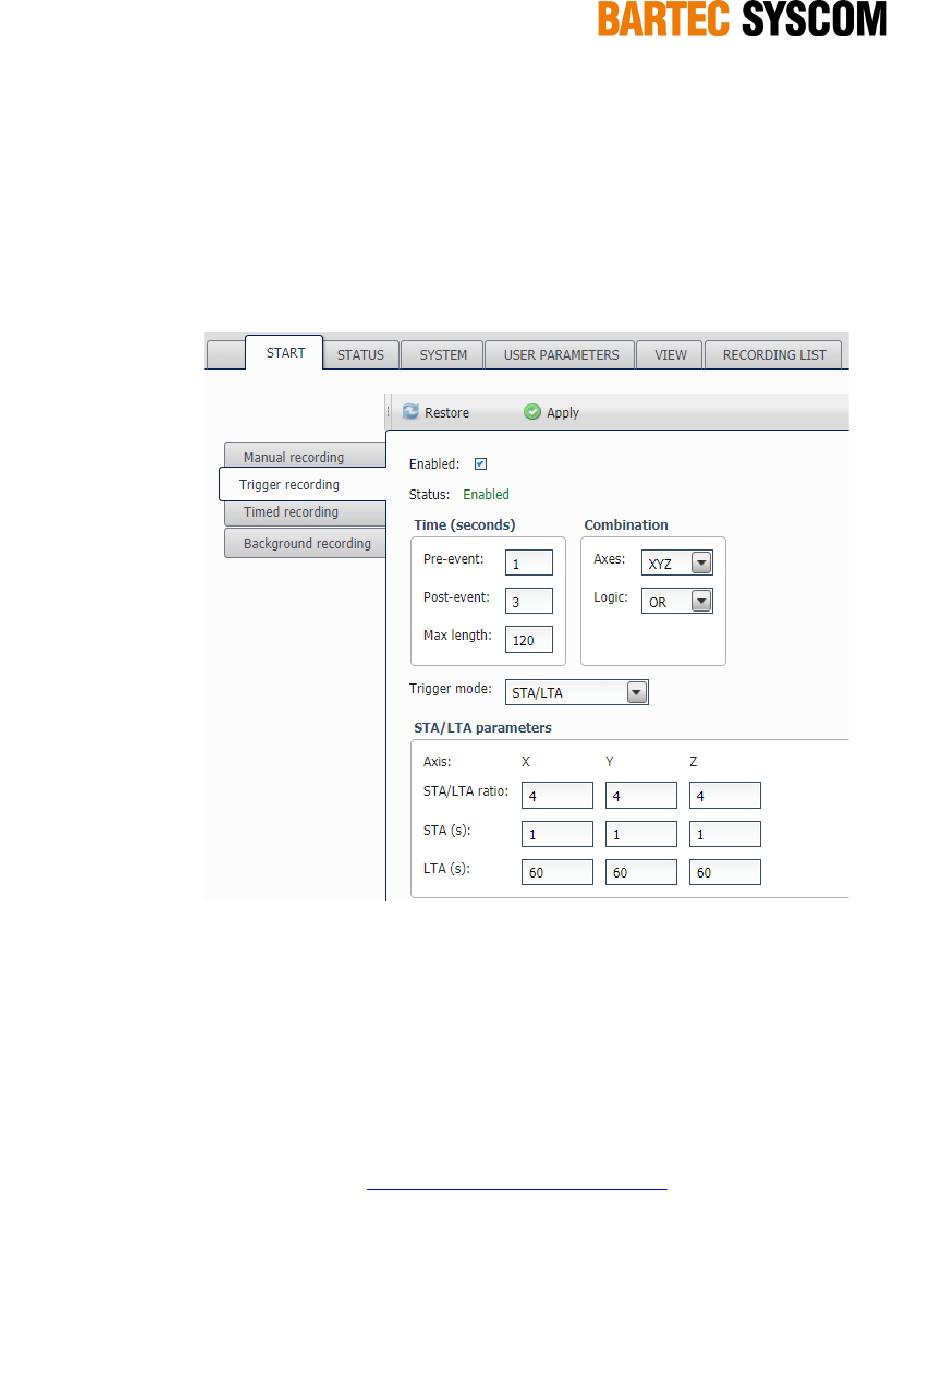Click LTA (s) field for X axis
This screenshot has width=950, height=1398.
557,872
